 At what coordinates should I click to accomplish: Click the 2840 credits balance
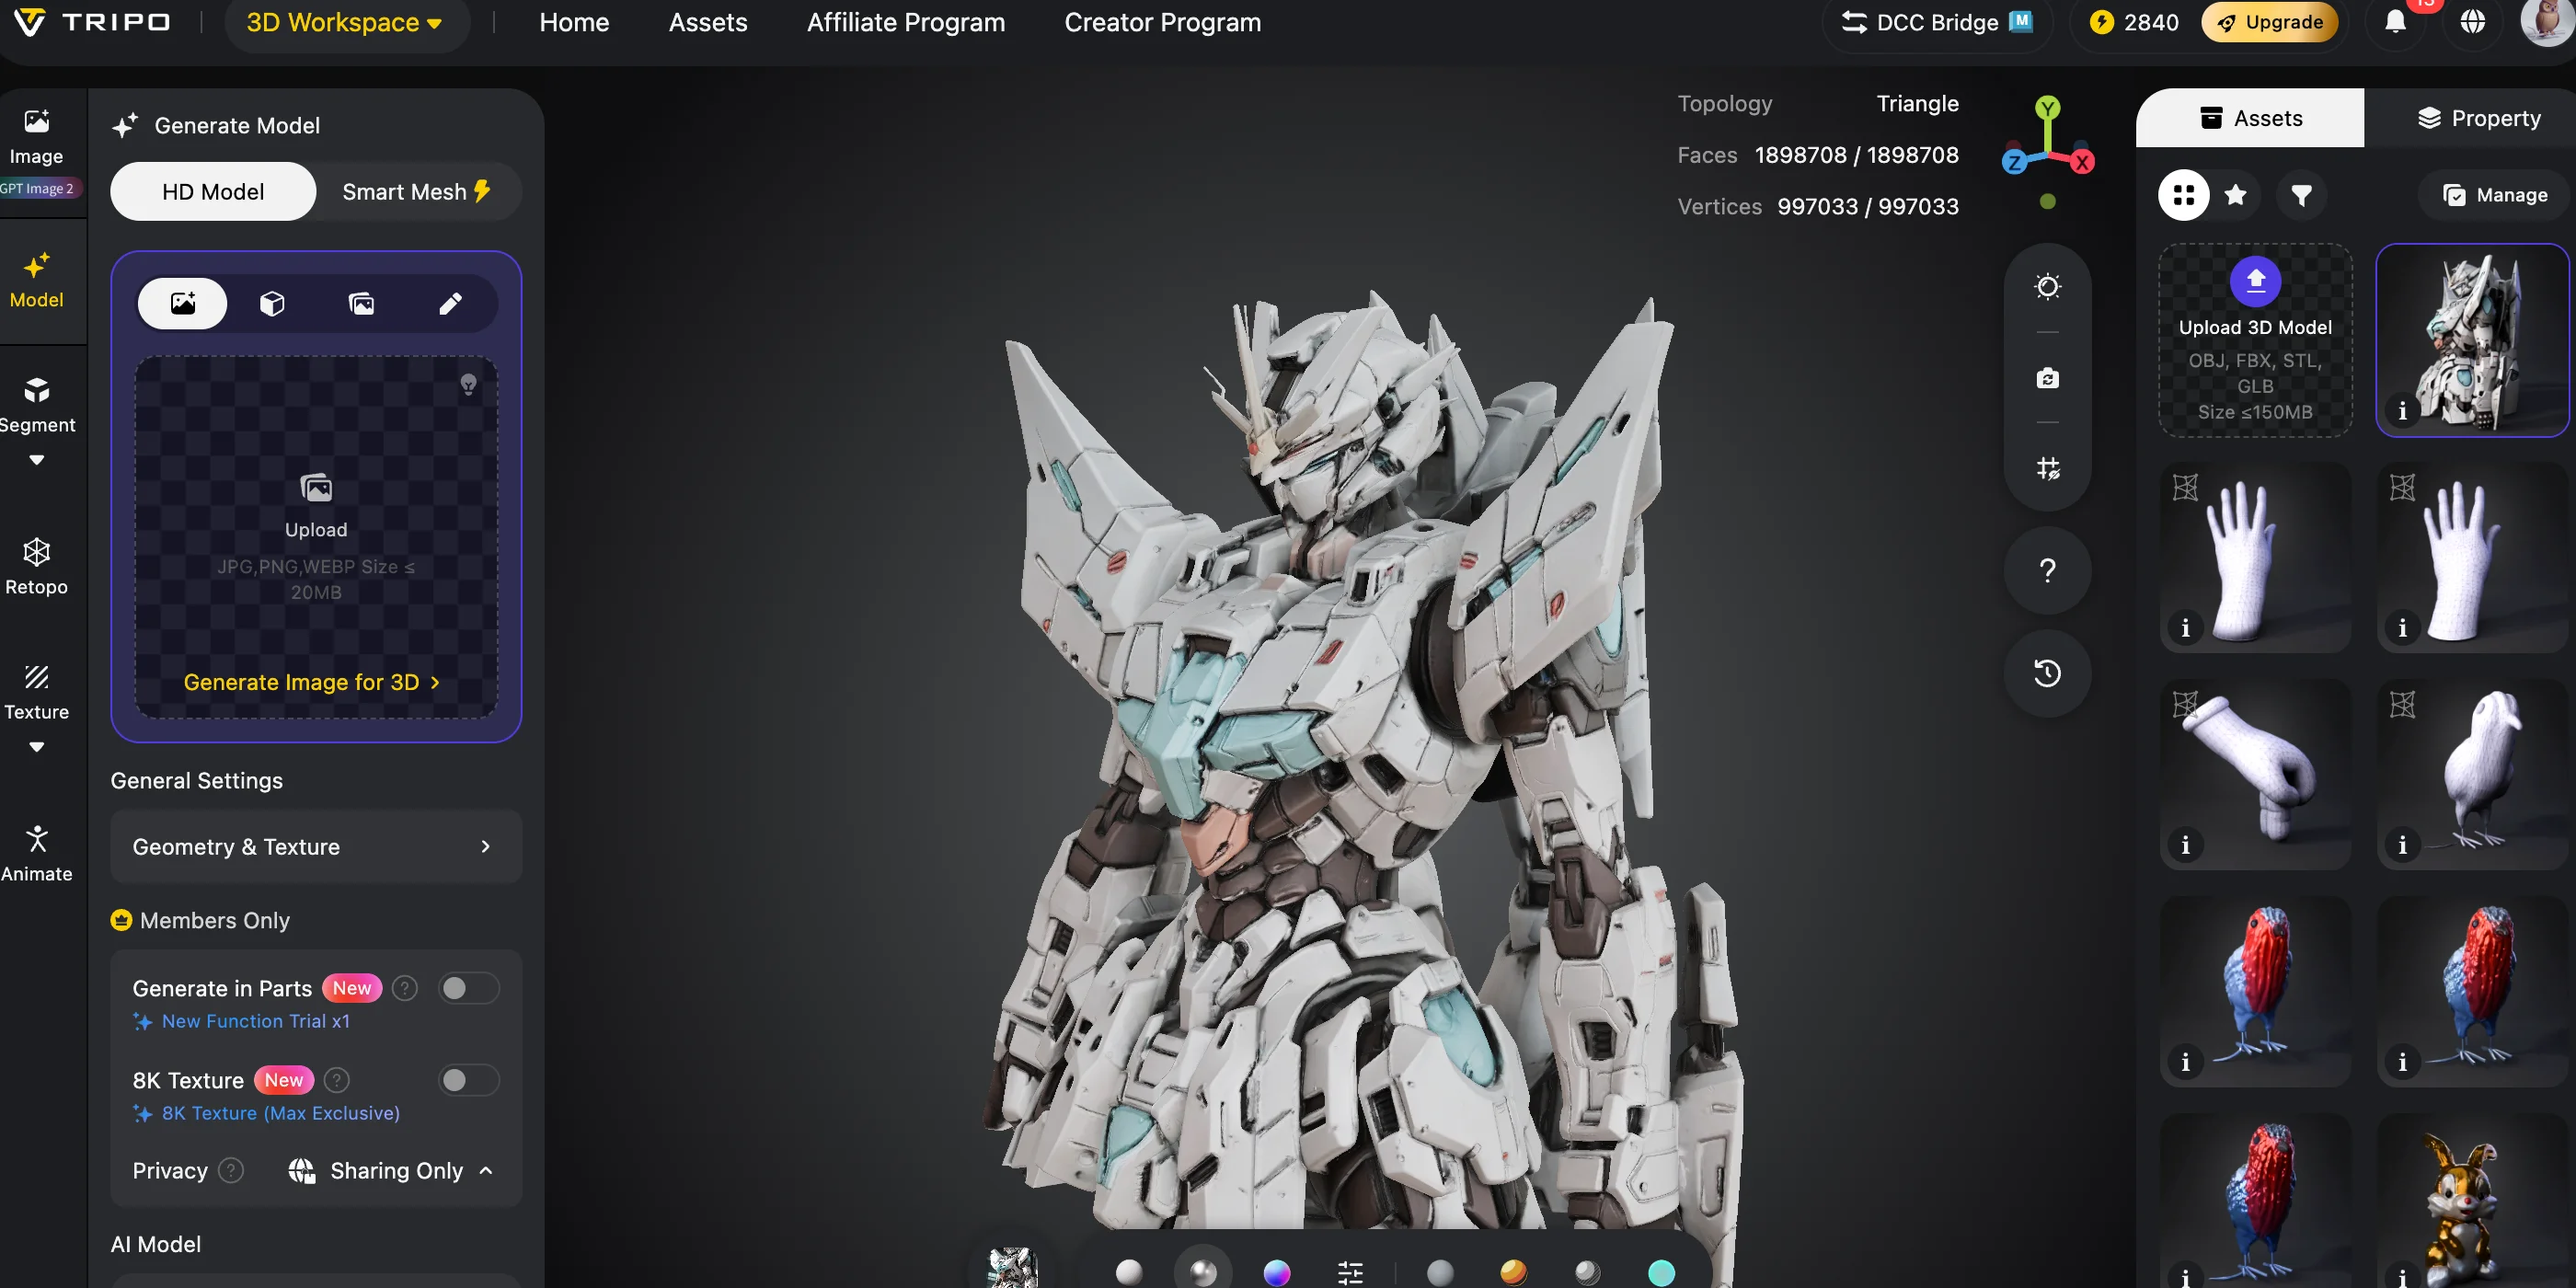[2134, 22]
